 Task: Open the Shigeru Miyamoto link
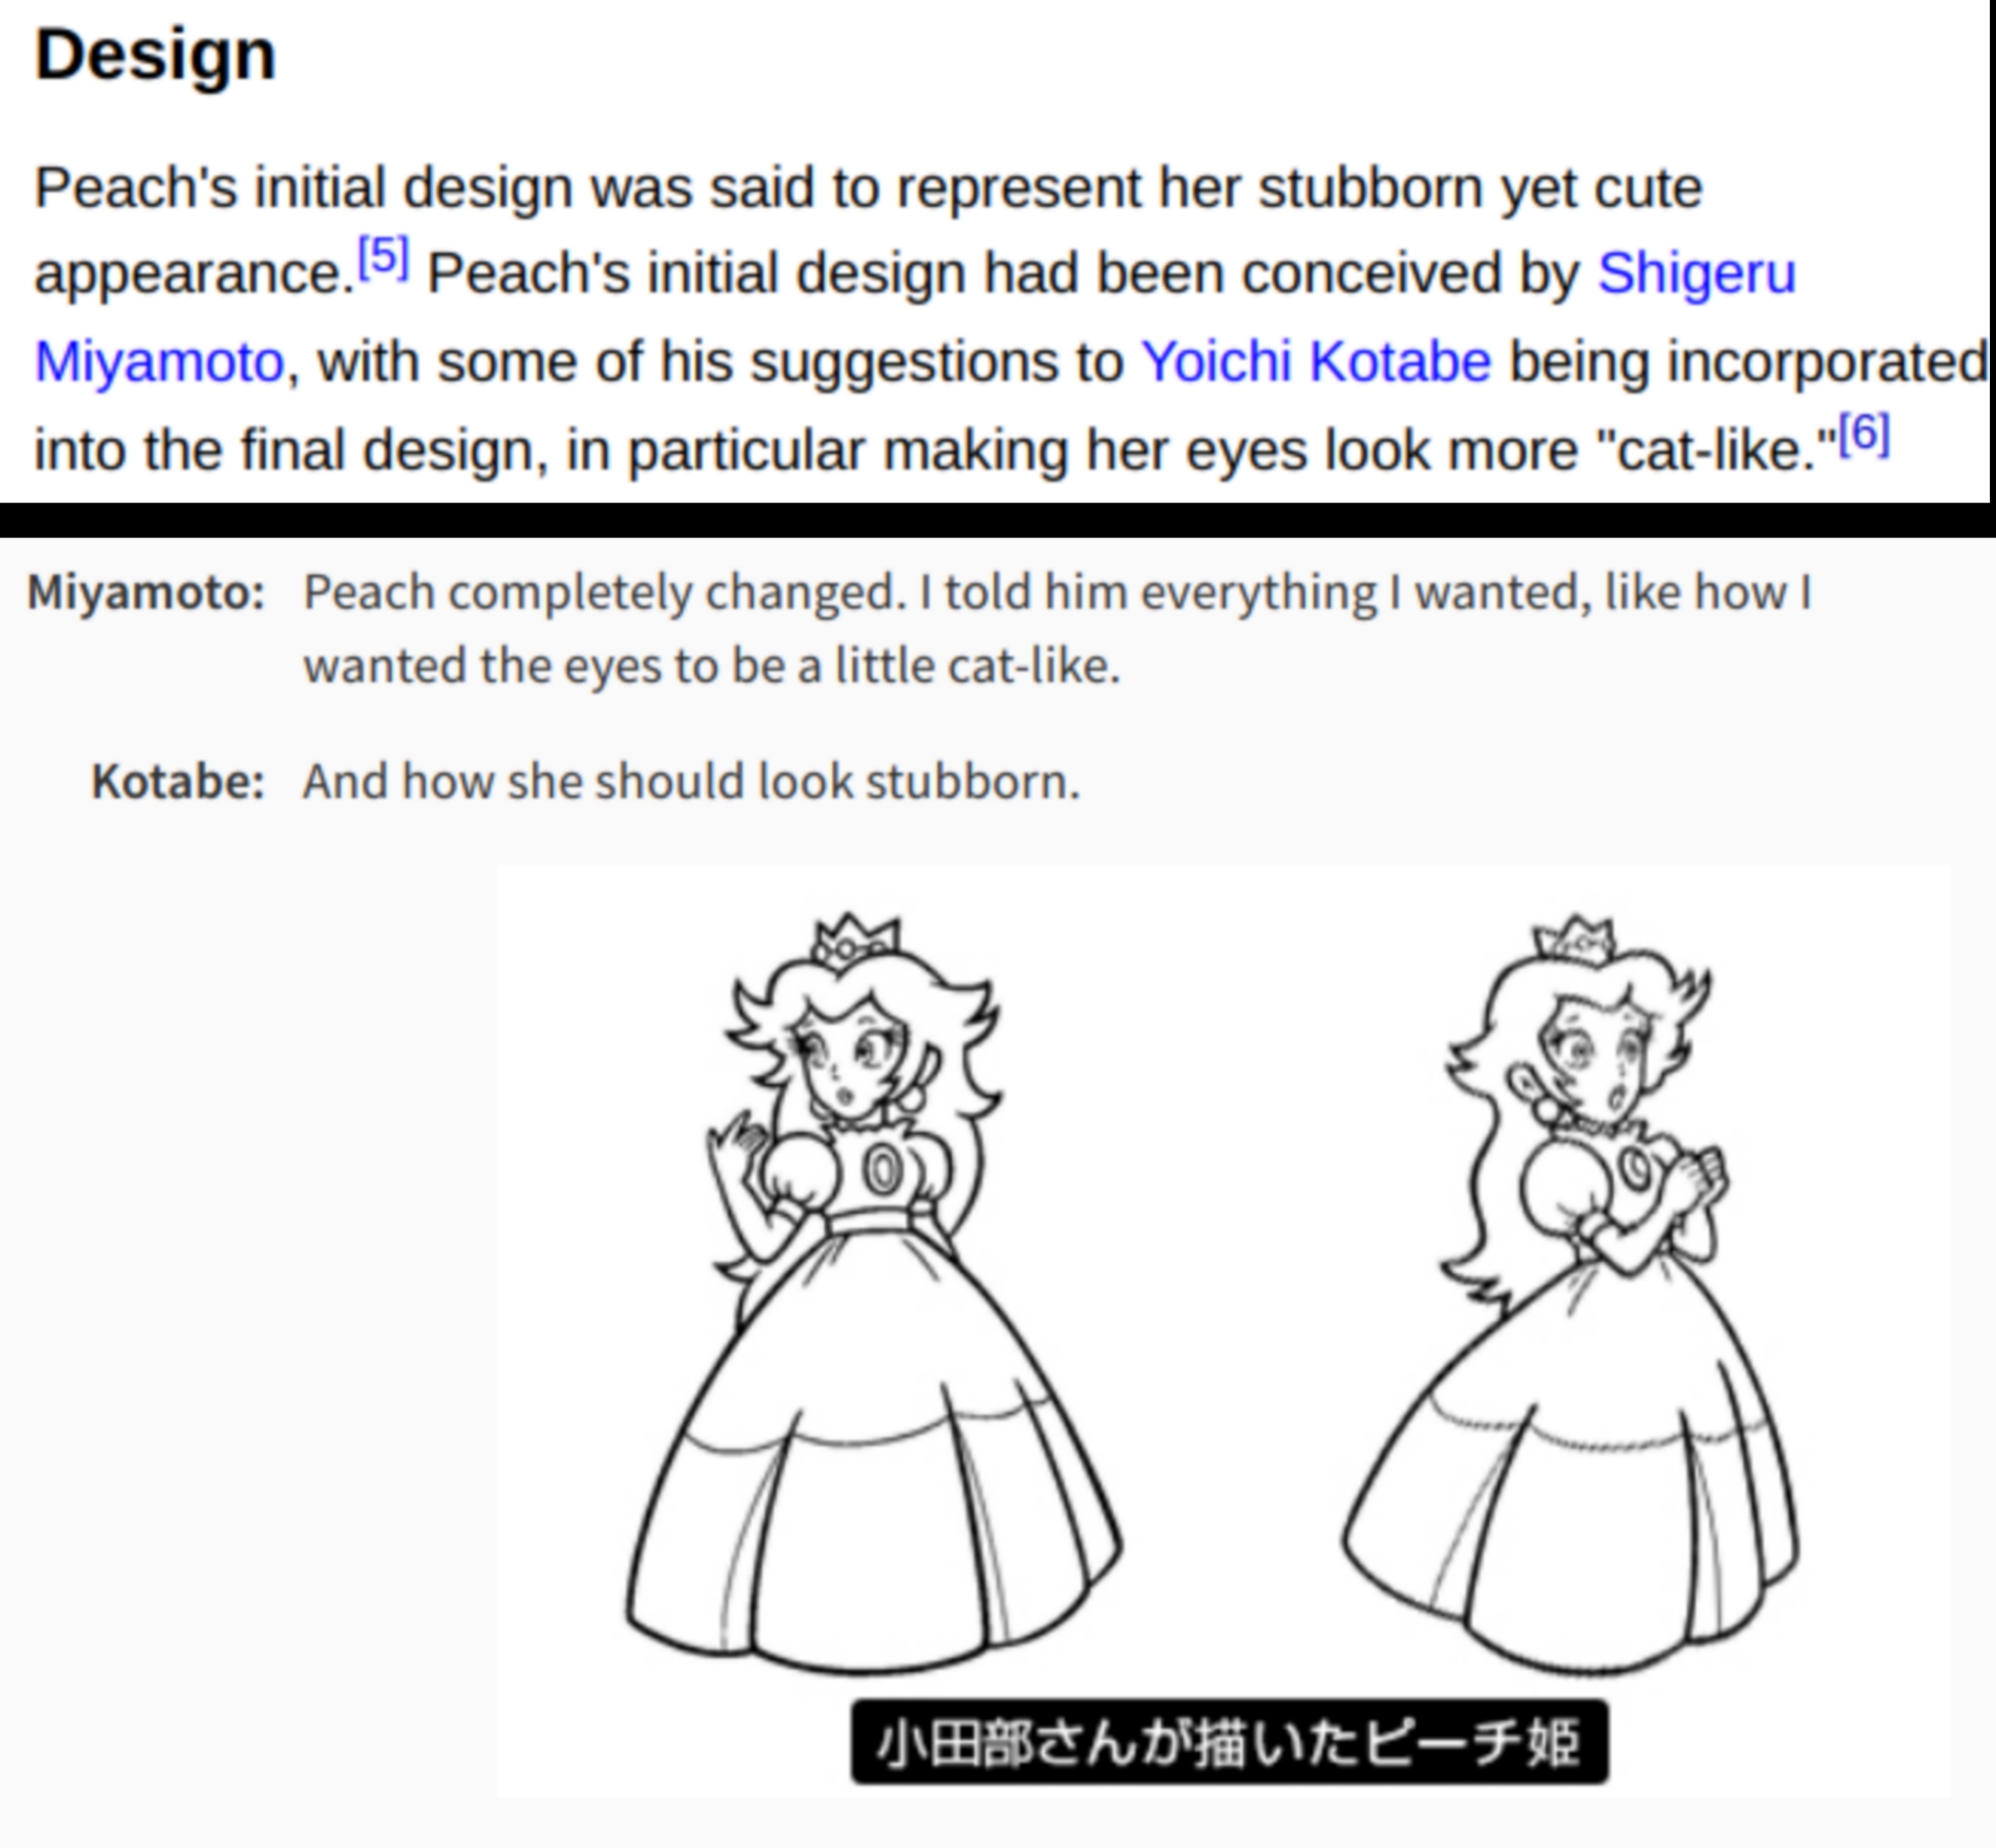(1695, 273)
